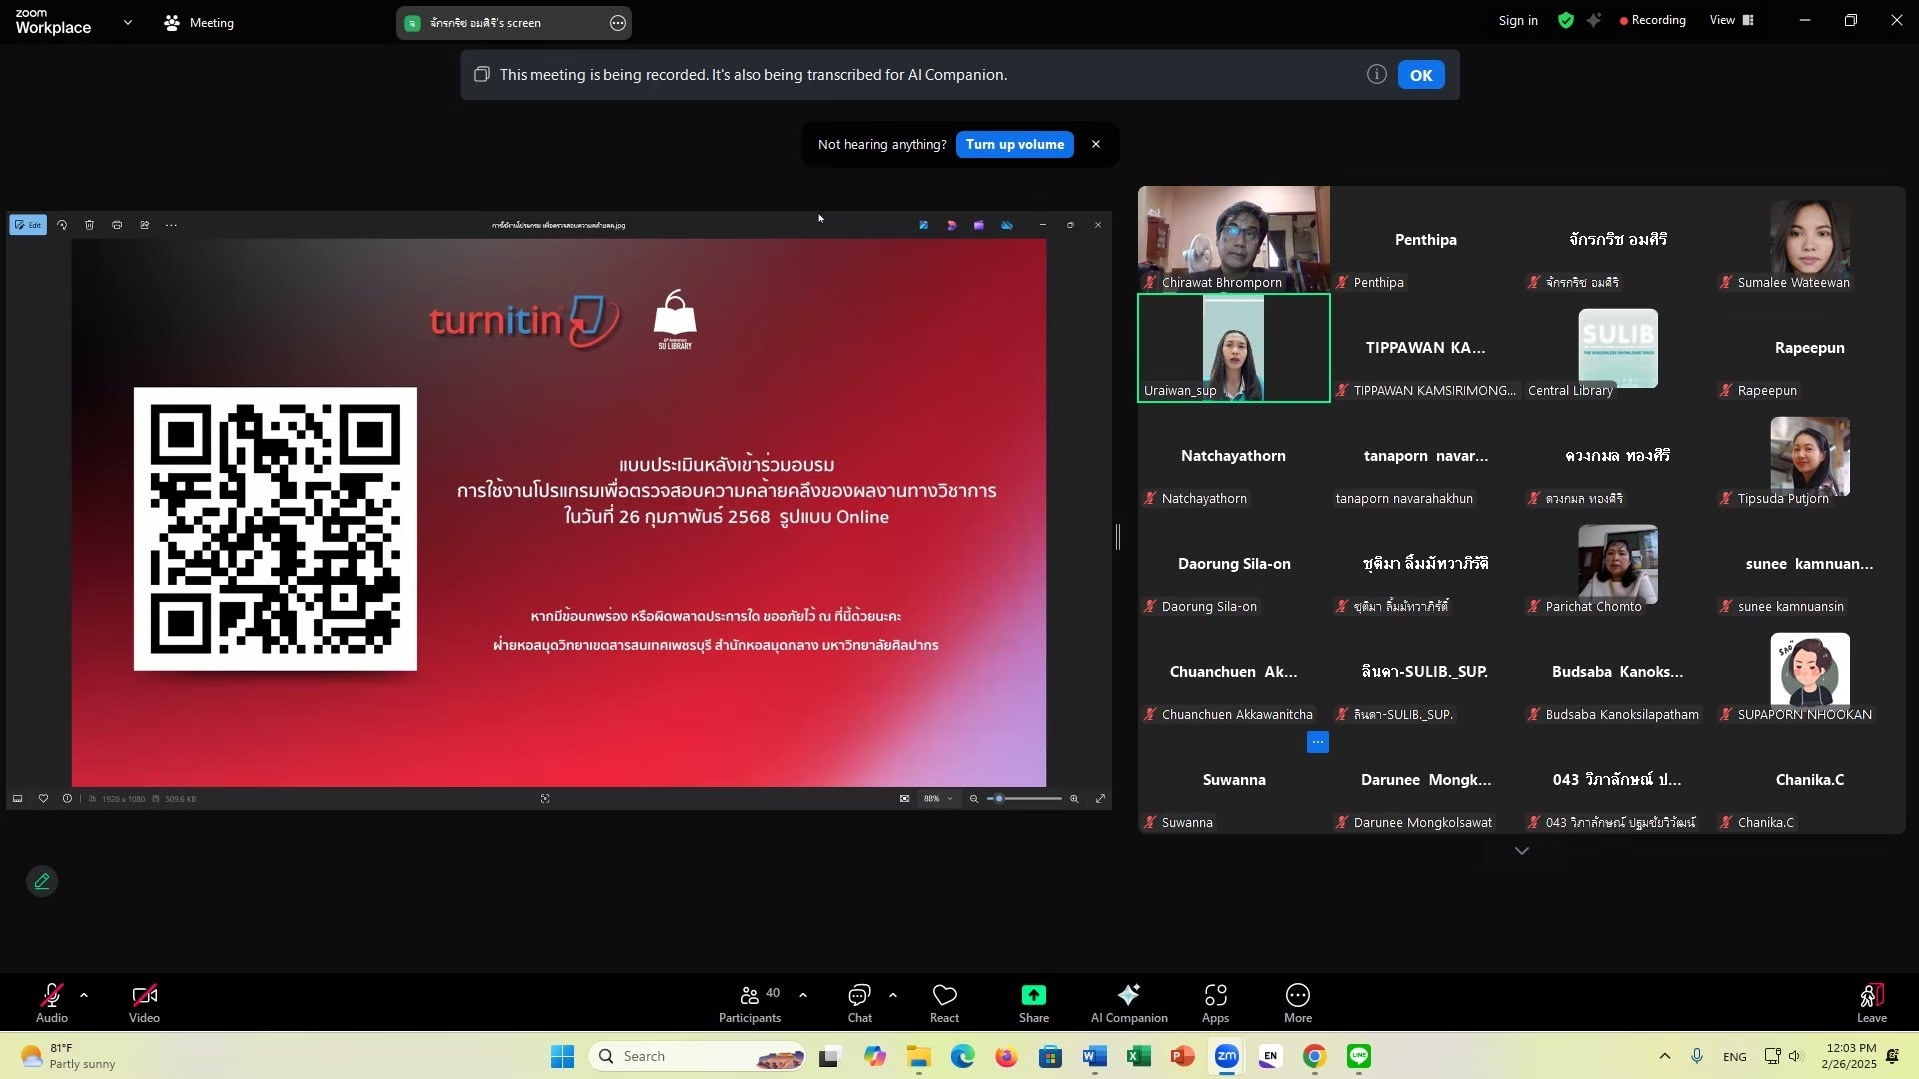The height and width of the screenshot is (1079, 1919).
Task: Adjust the photo viewer zoom slider
Action: point(1024,799)
